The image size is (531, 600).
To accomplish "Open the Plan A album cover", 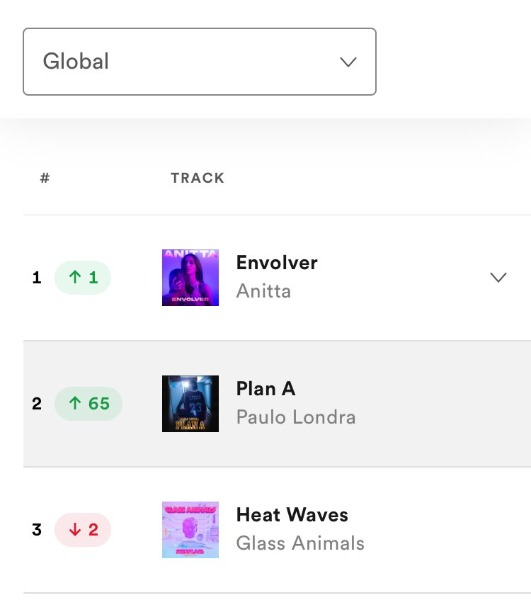I will click(191, 404).
